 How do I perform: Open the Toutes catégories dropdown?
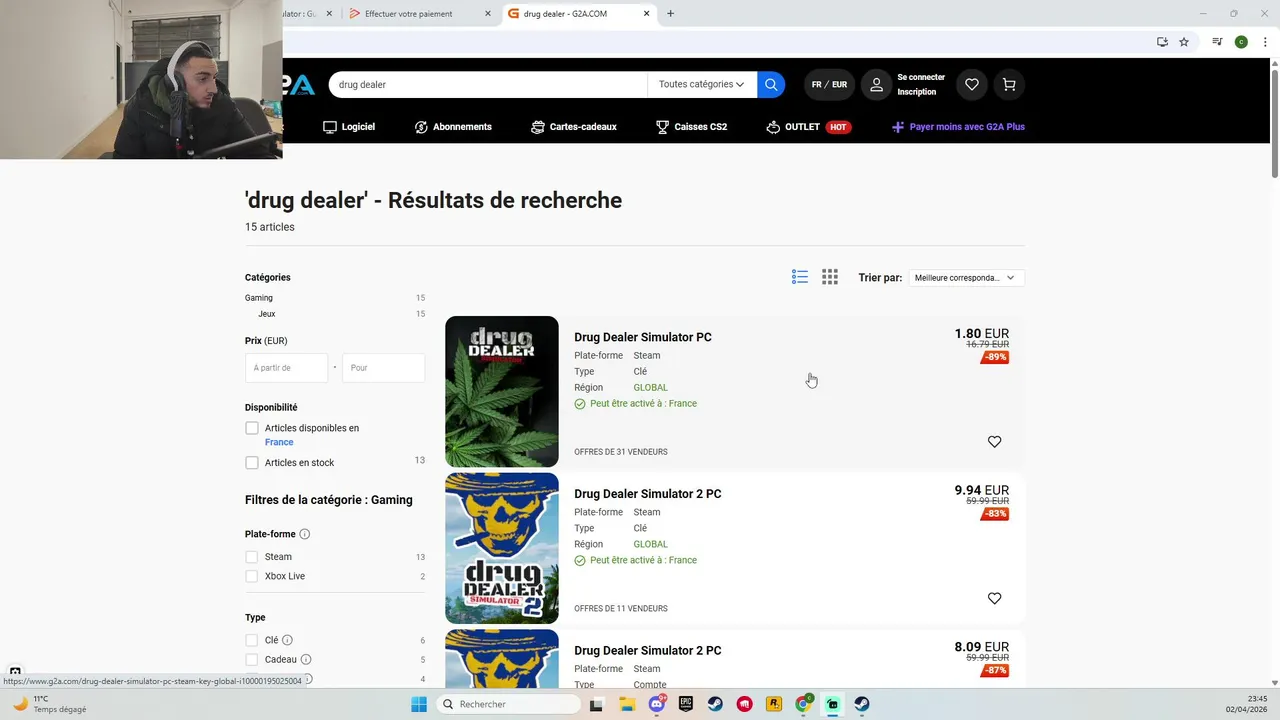[702, 85]
